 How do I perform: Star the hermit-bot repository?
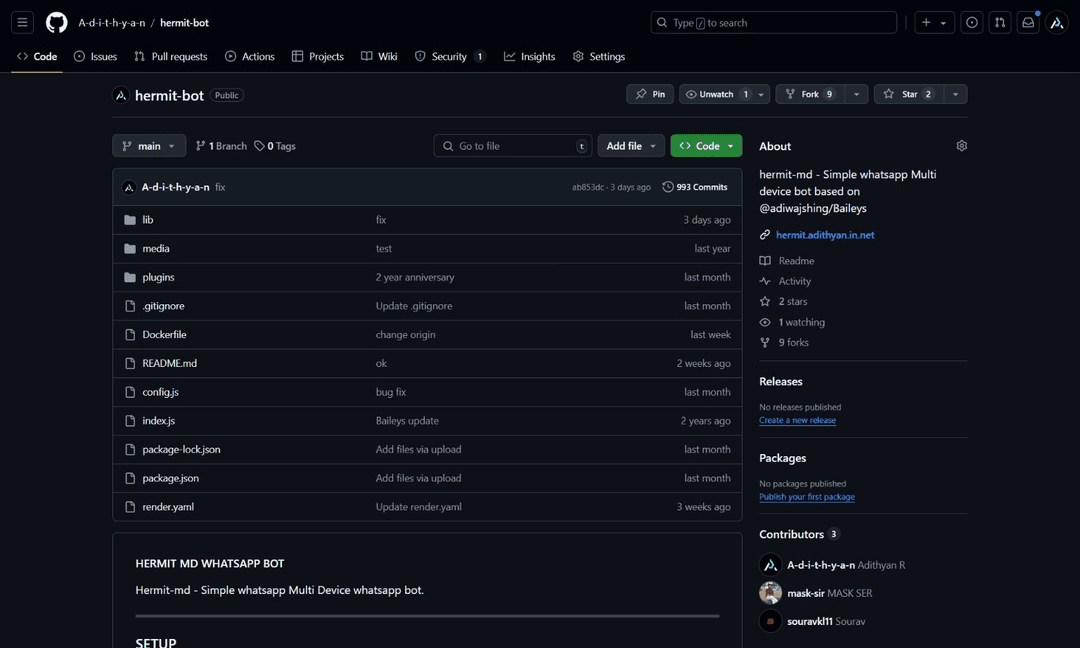click(908, 94)
